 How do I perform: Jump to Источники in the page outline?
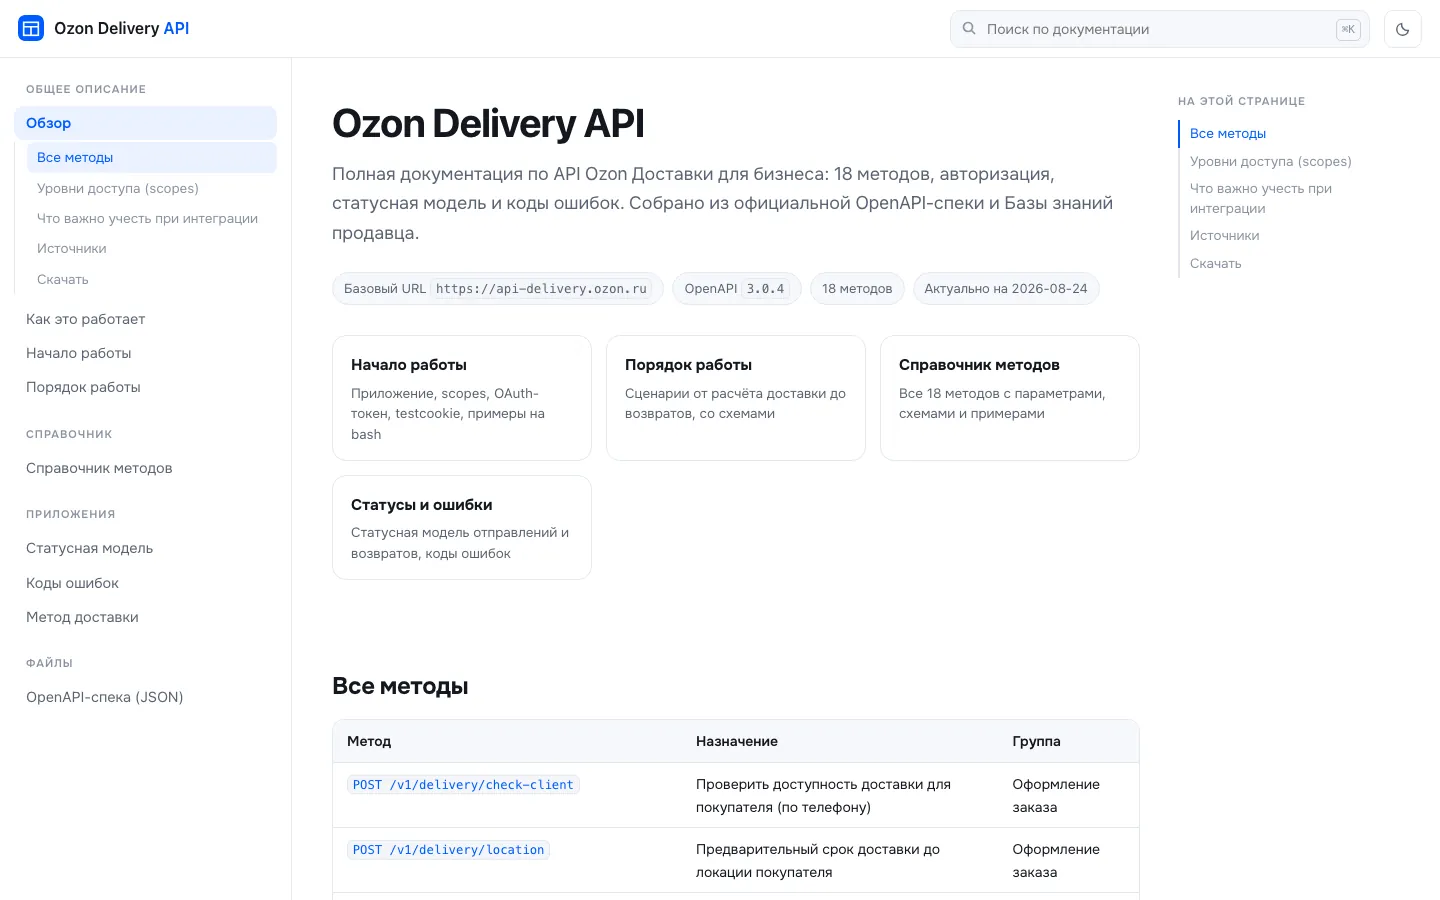(1224, 235)
